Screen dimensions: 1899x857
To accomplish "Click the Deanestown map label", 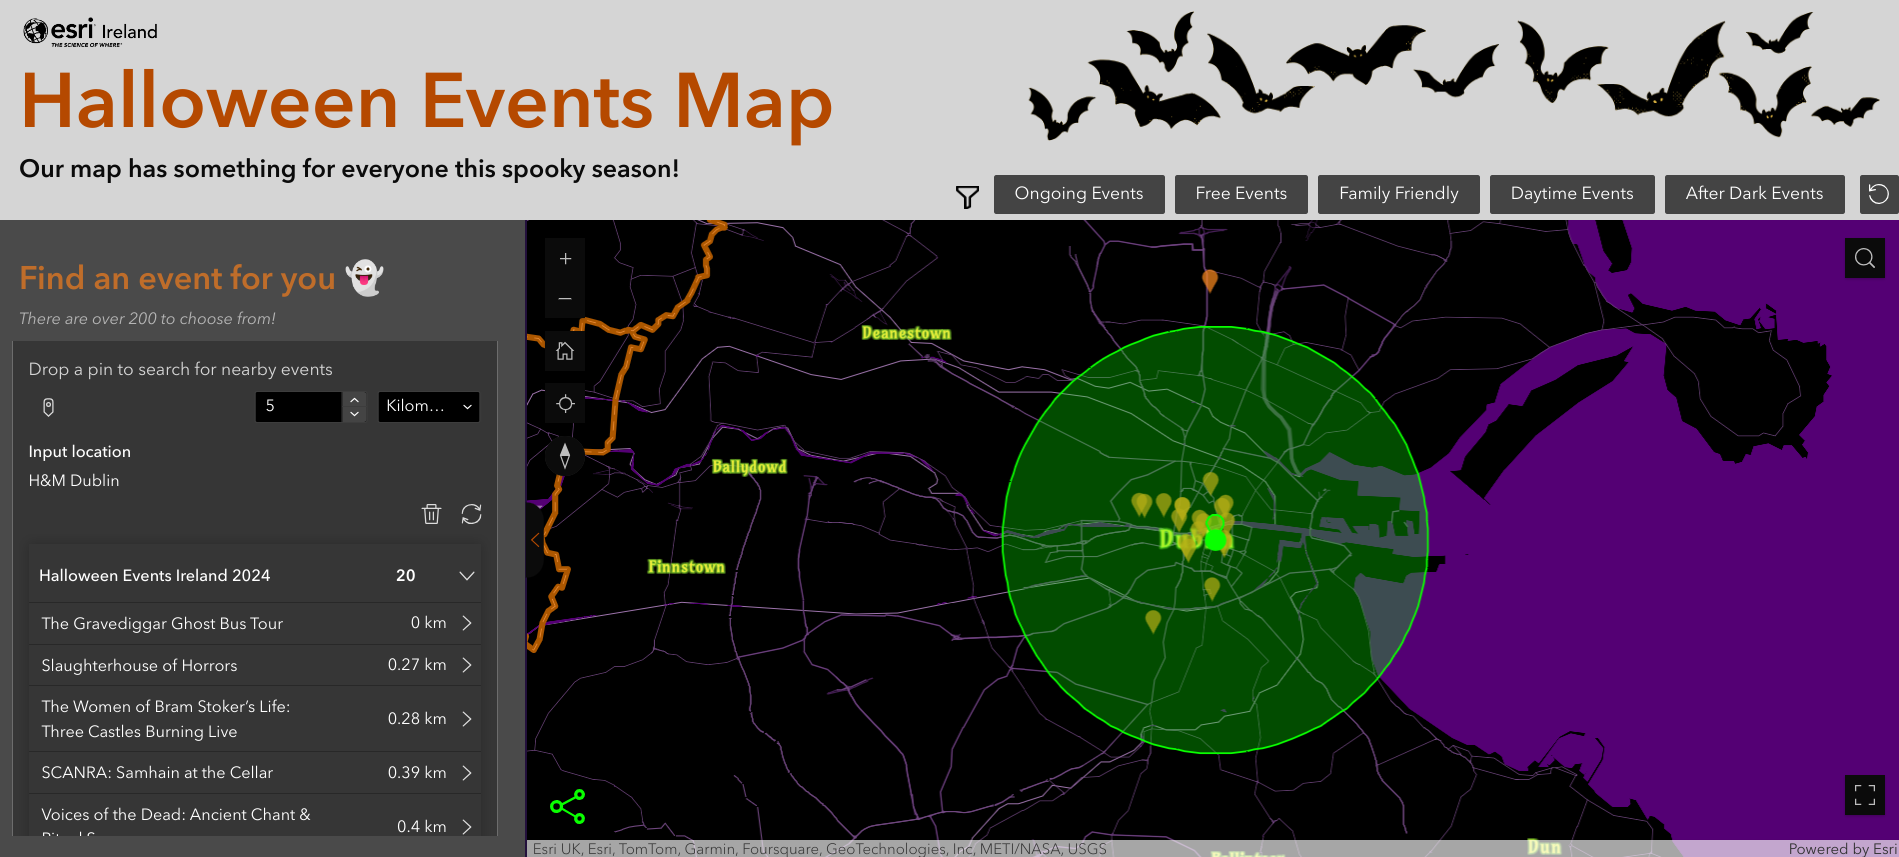I will point(906,333).
